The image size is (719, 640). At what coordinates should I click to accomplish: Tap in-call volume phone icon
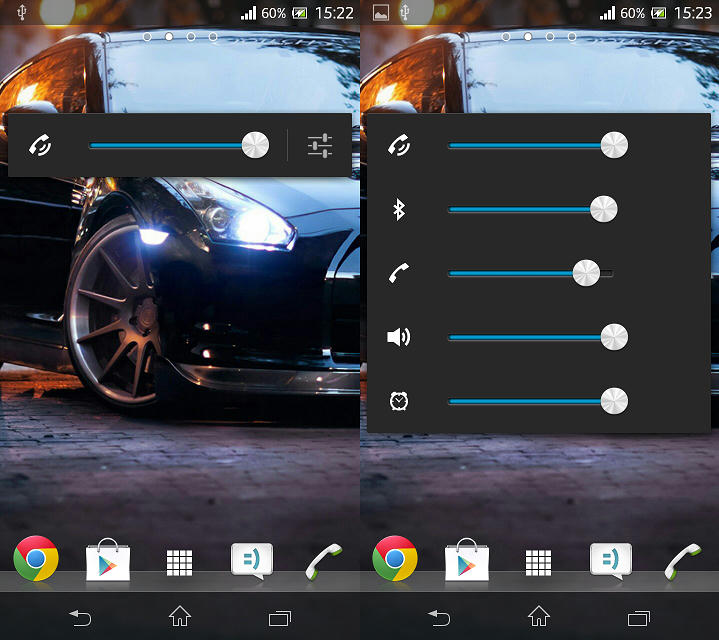[x=398, y=273]
